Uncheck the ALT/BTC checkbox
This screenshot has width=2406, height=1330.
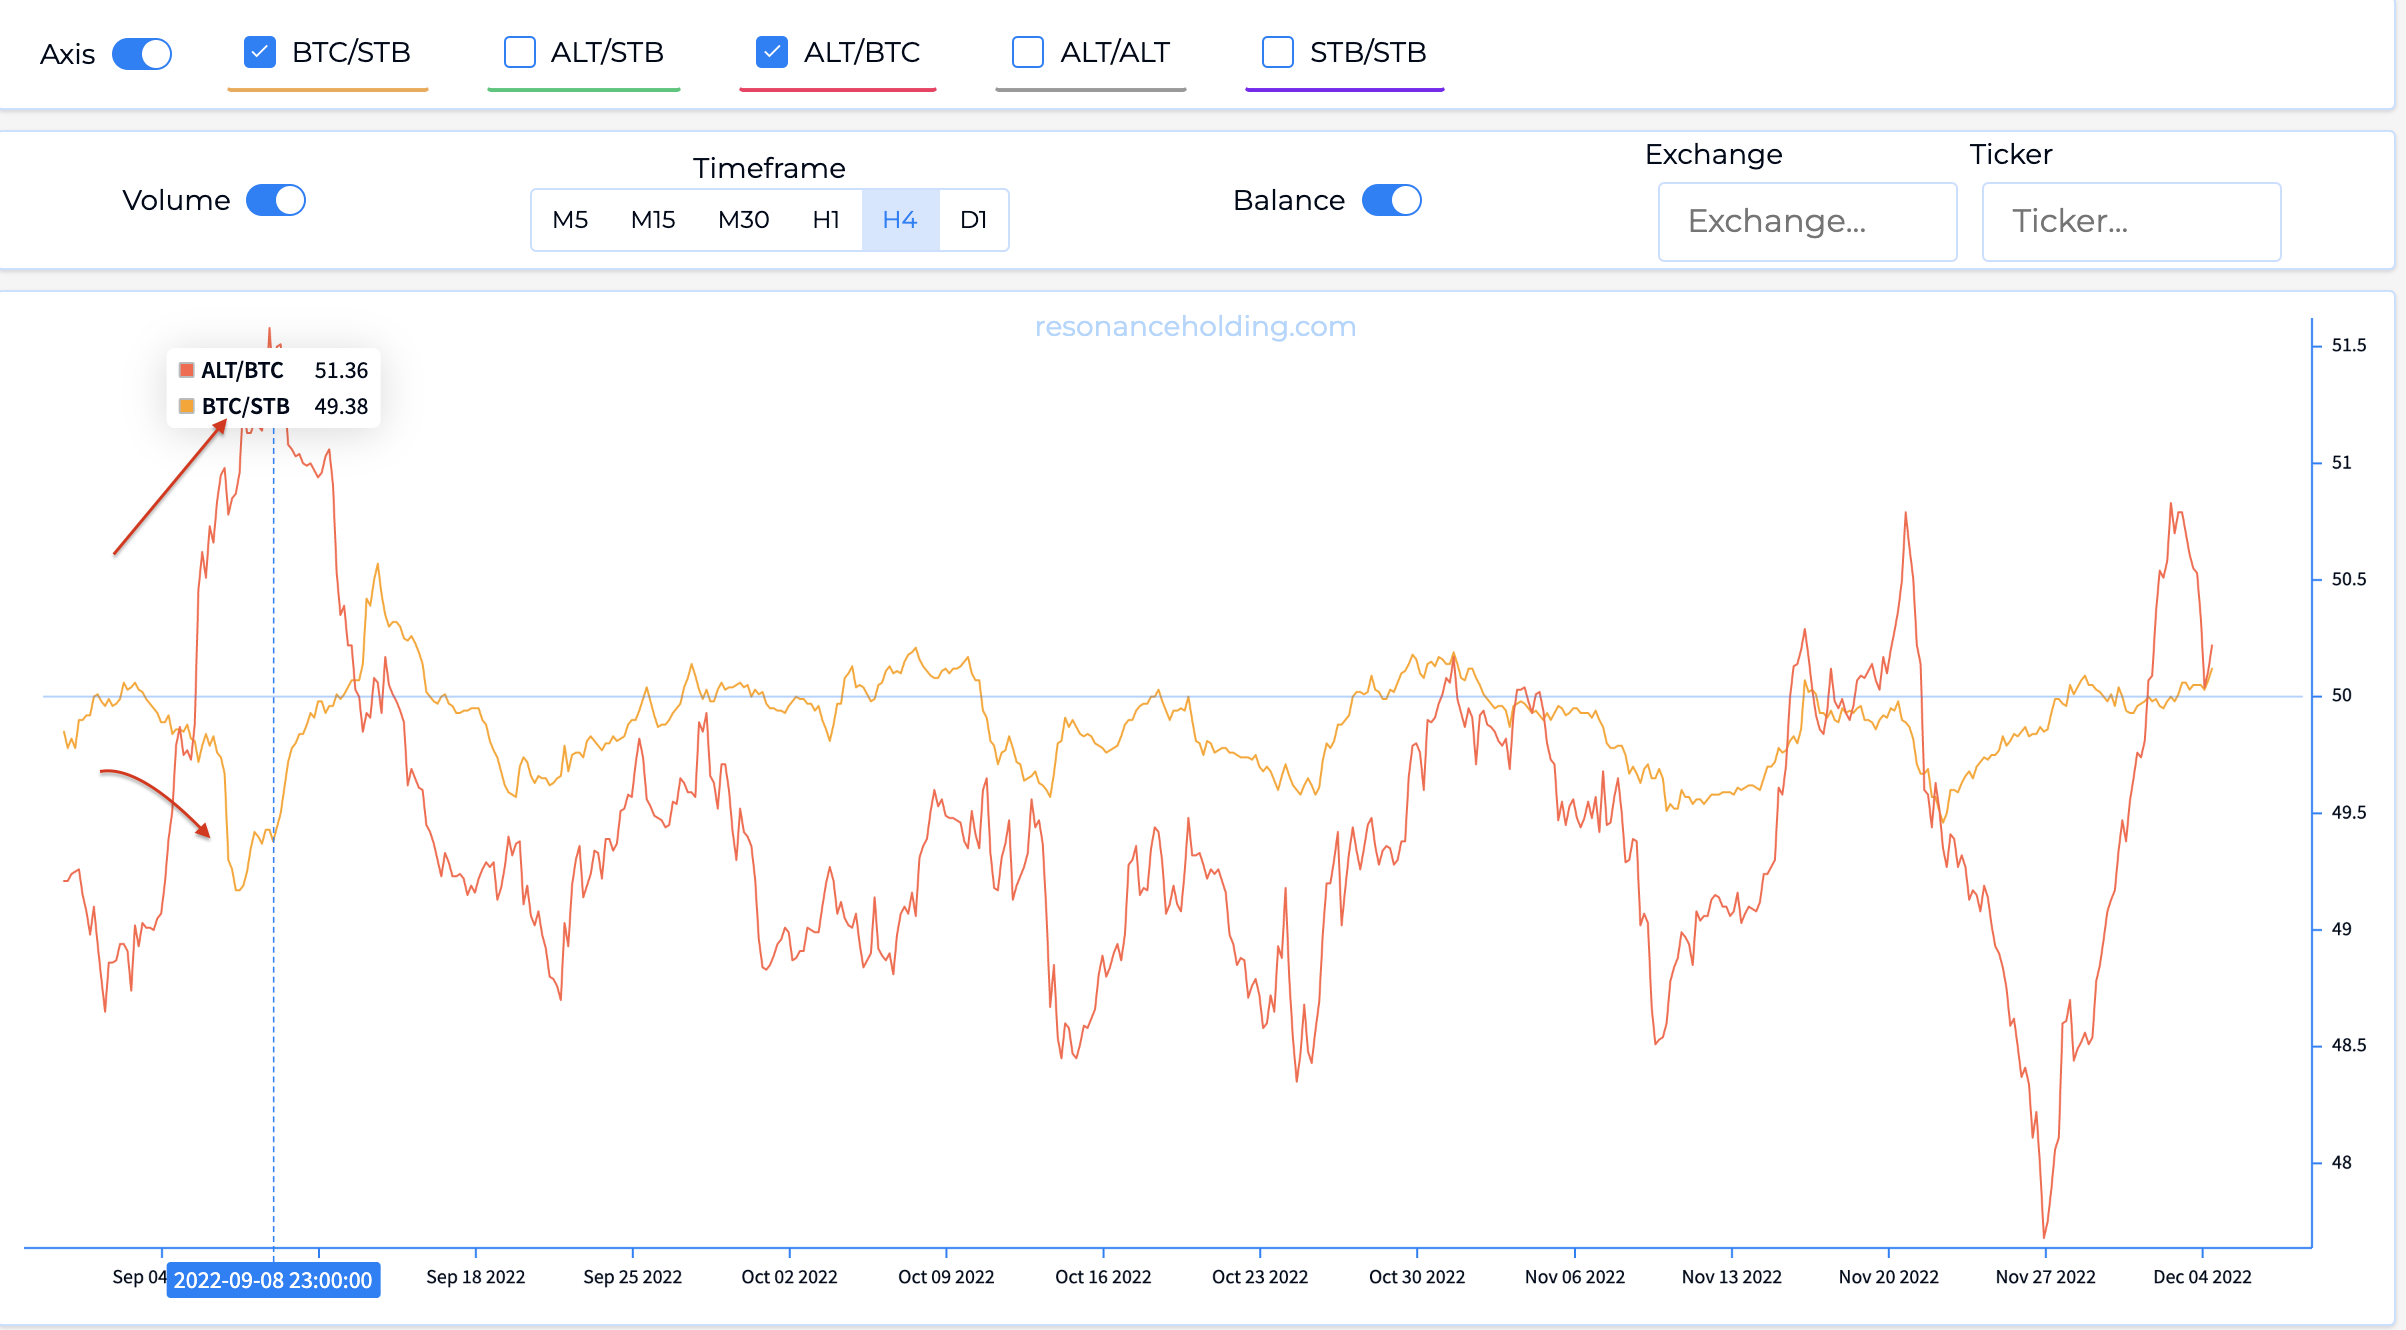[x=772, y=52]
